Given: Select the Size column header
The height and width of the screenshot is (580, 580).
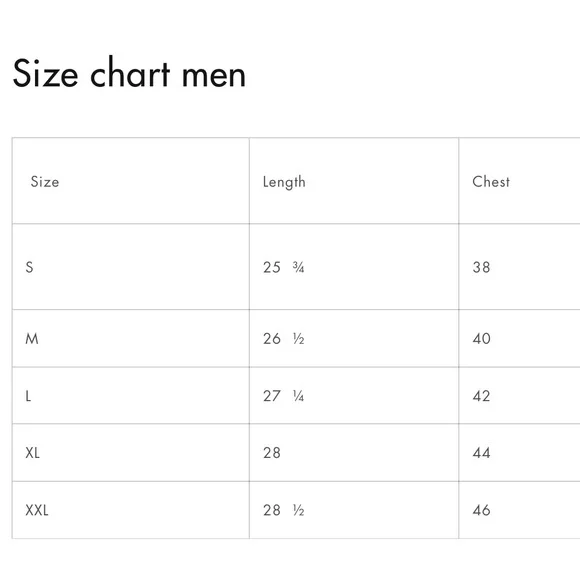Looking at the screenshot, I should coord(45,182).
